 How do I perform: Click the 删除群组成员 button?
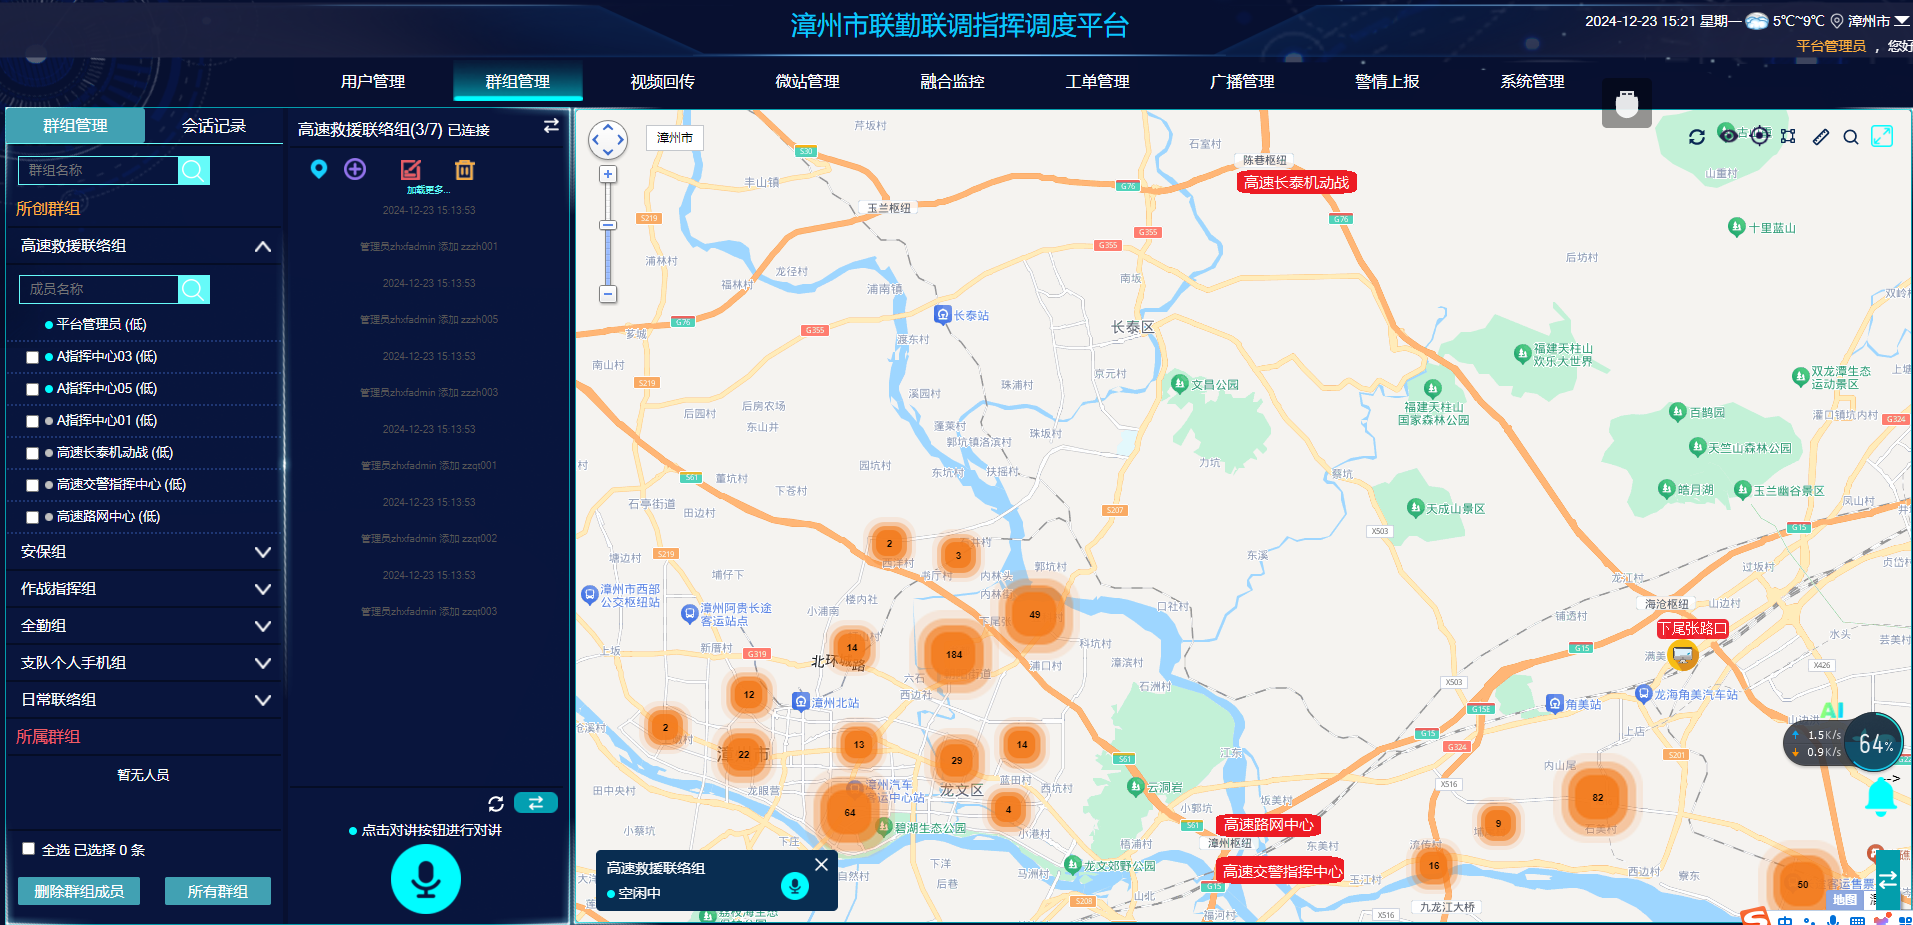(x=79, y=891)
